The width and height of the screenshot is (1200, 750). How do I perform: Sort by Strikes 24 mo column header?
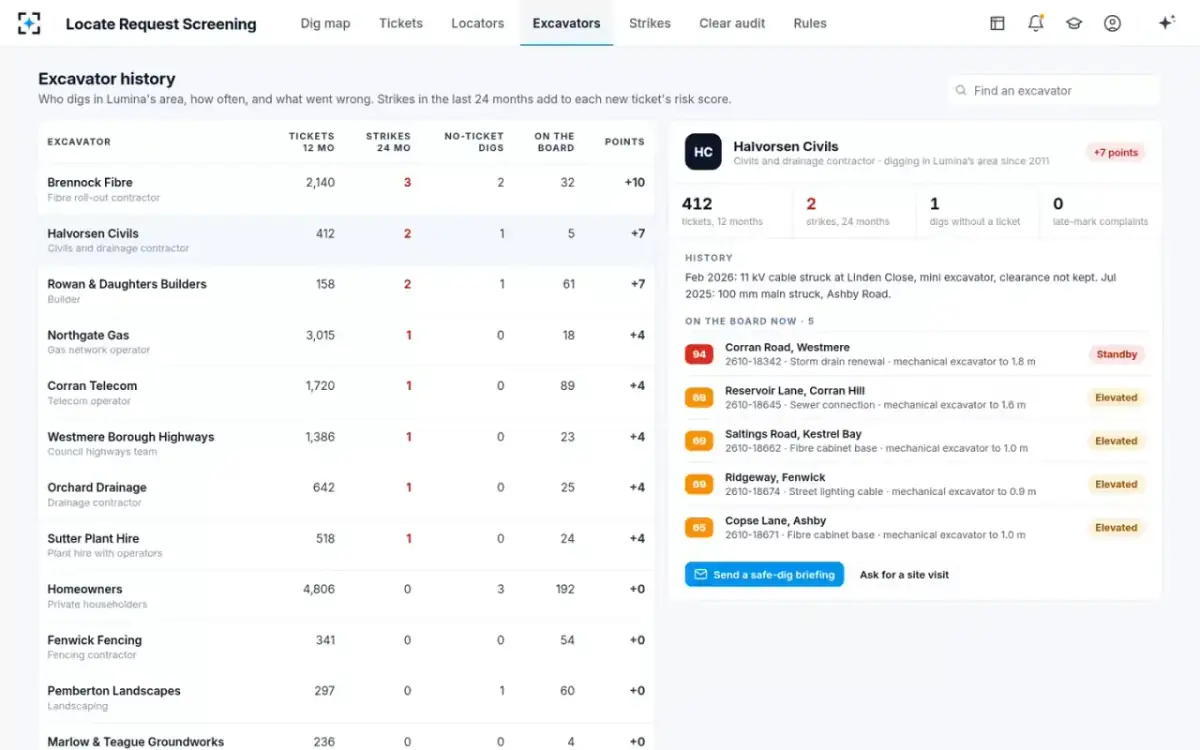388,142
